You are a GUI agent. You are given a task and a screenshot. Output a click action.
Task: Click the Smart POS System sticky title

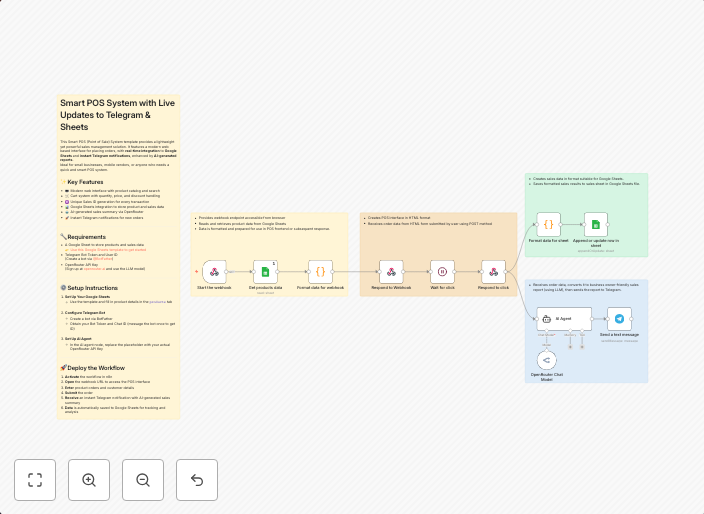(118, 115)
